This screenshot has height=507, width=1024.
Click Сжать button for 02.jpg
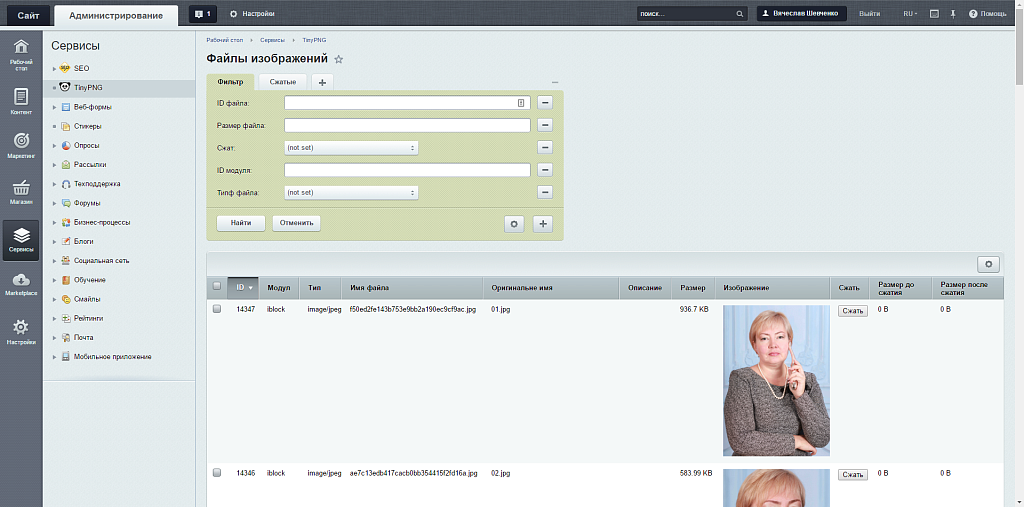[853, 474]
